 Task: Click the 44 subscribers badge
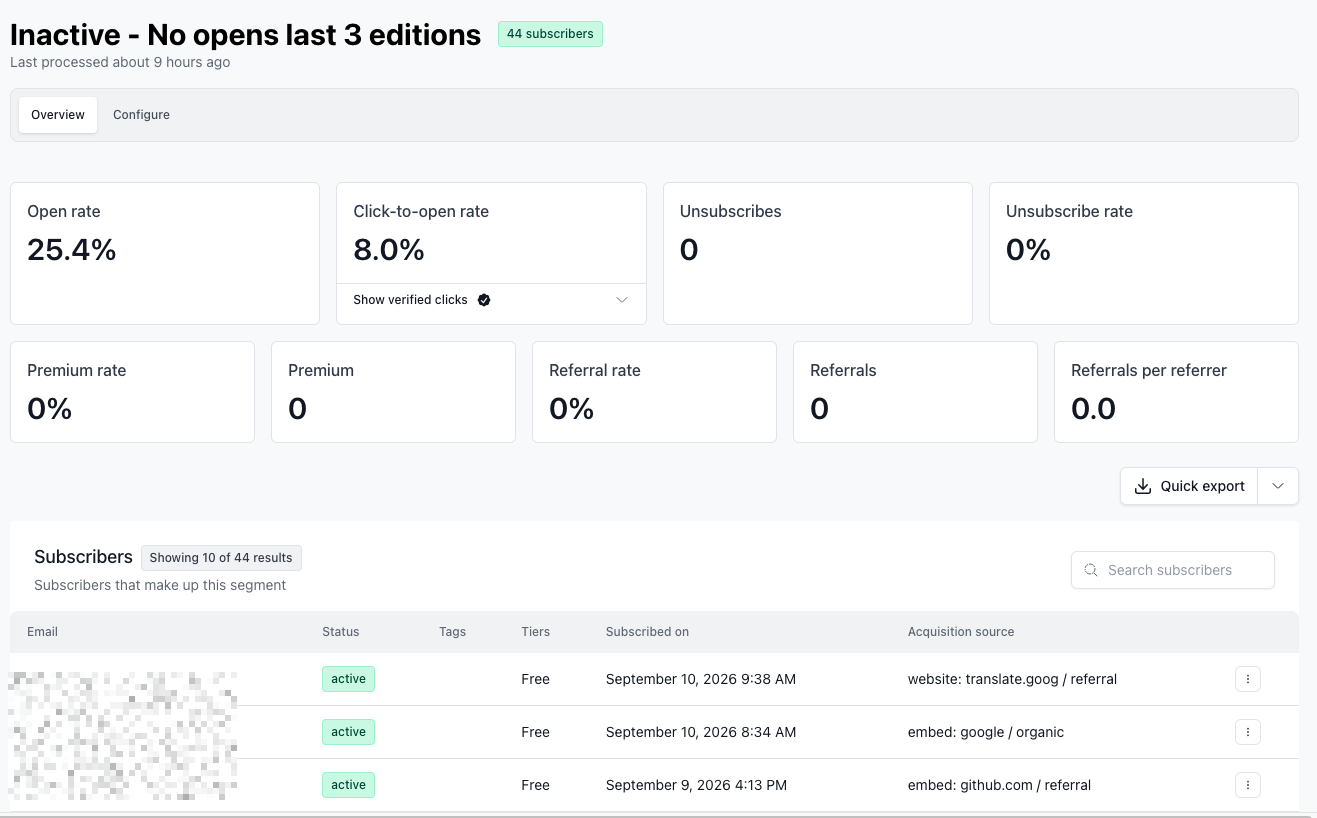(x=550, y=34)
